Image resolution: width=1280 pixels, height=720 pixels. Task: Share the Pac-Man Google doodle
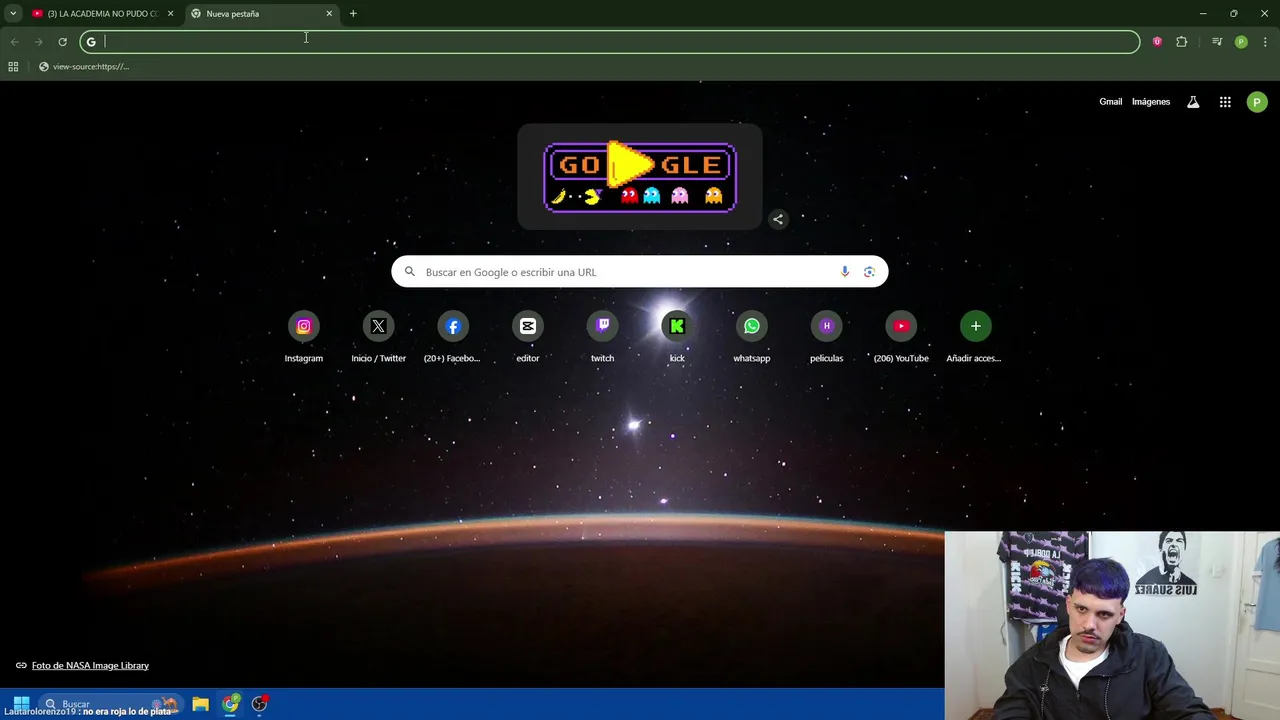point(778,219)
